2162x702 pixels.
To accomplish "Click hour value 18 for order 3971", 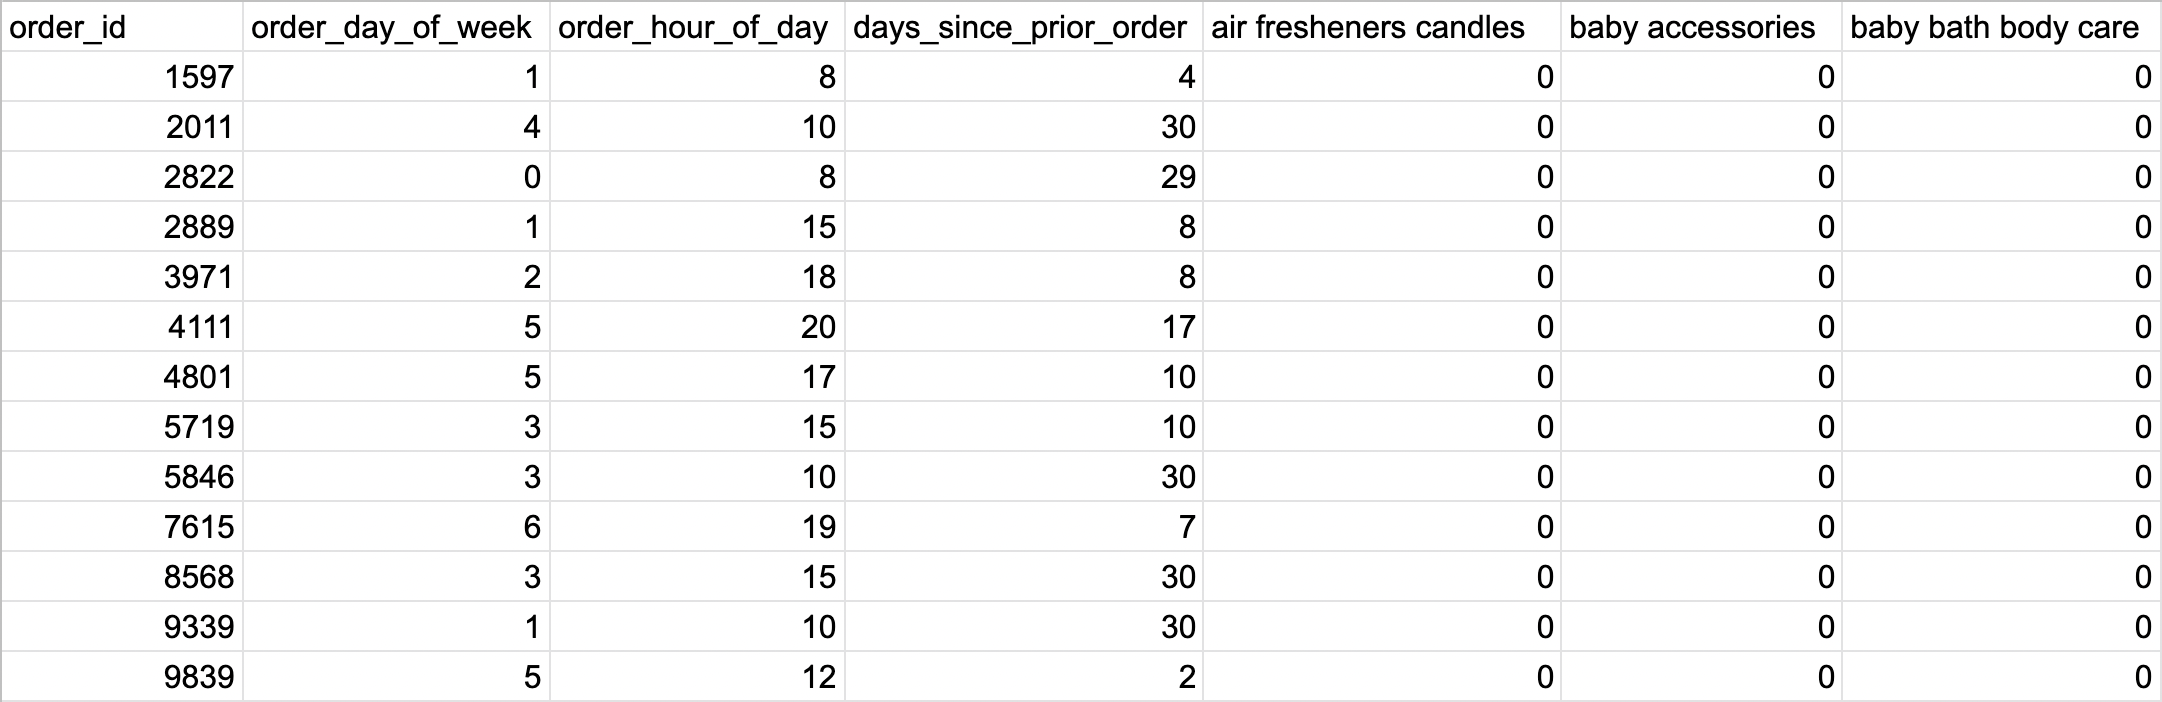I will (x=697, y=277).
